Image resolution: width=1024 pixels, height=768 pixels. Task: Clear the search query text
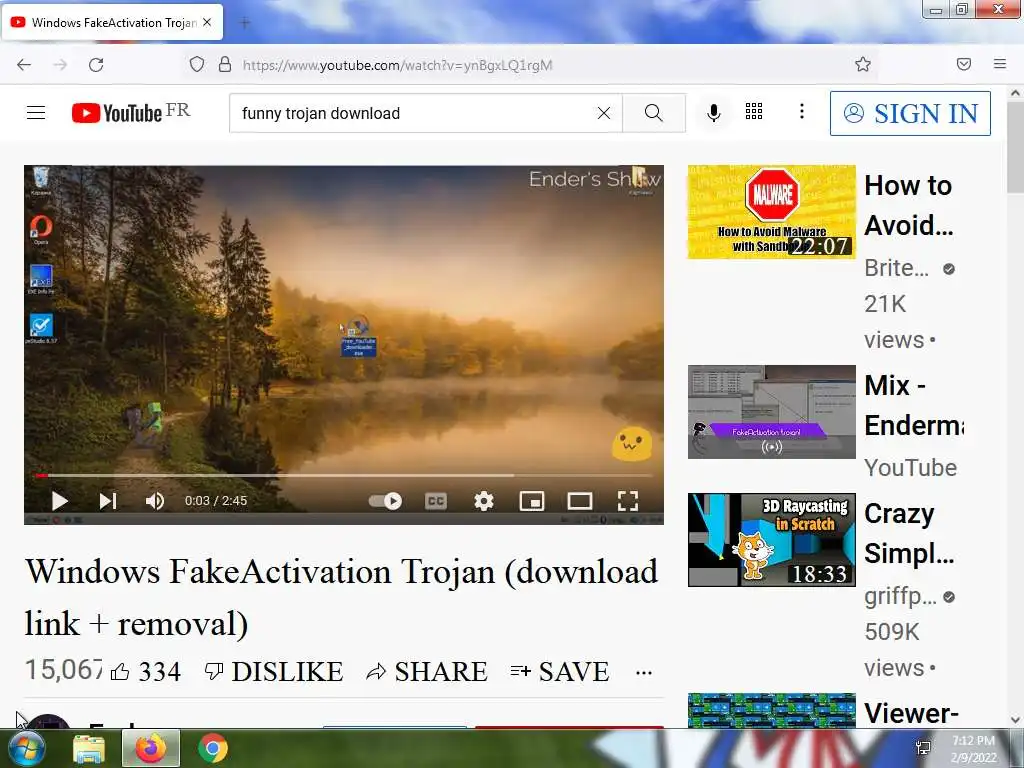click(604, 113)
